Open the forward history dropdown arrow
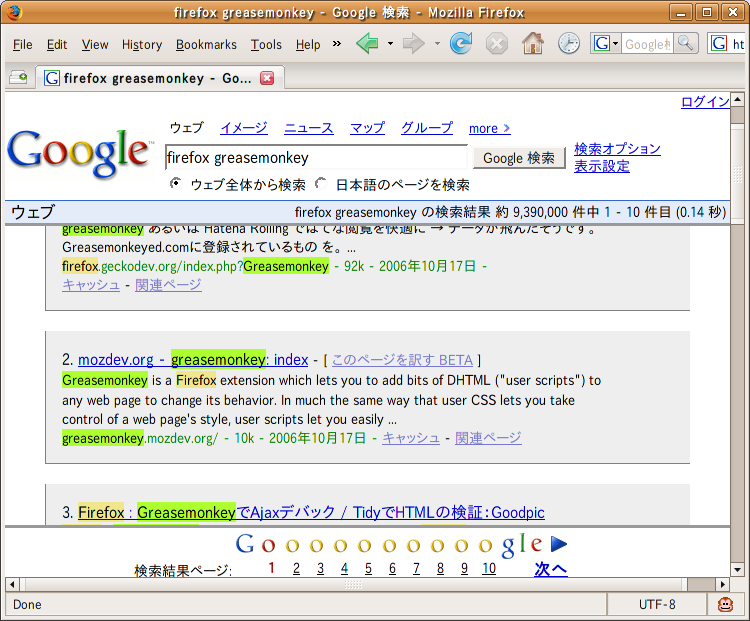 coord(437,44)
